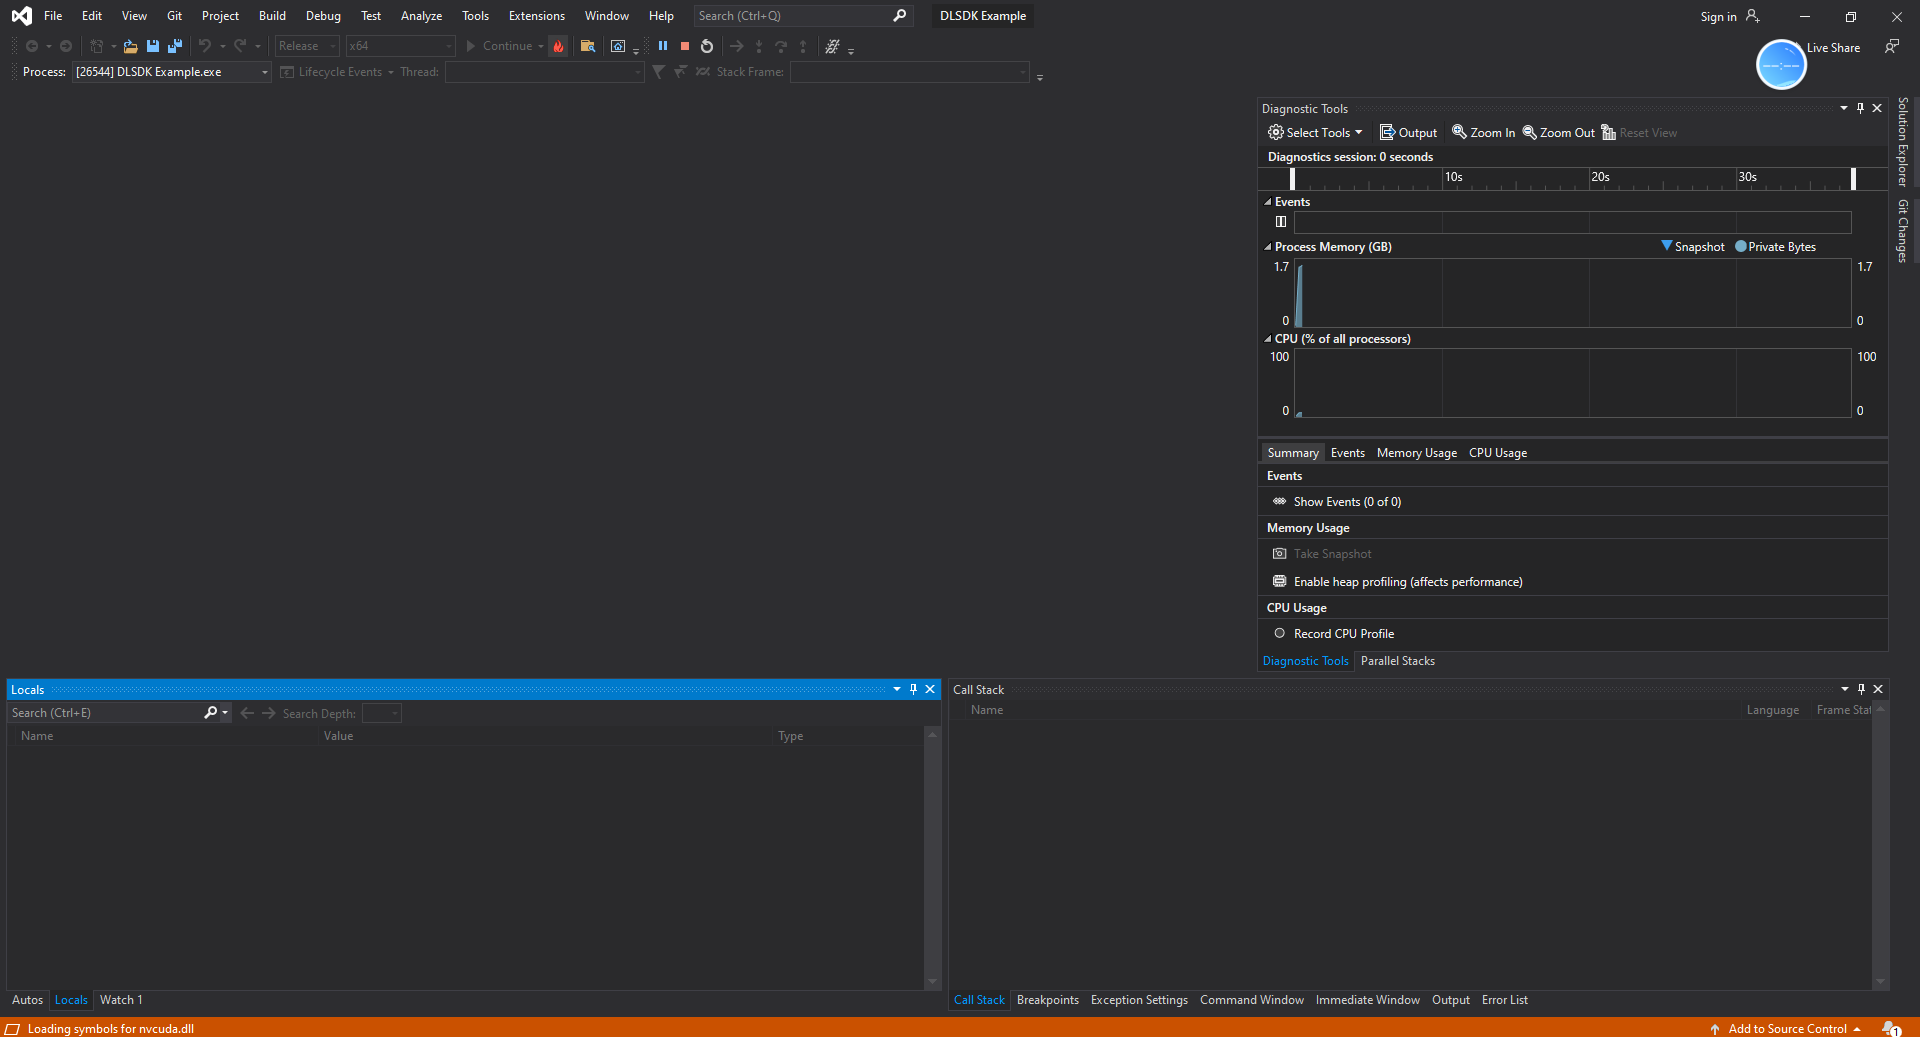Screen dimensions: 1920x1037
Task: Click the notifications bell in status bar
Action: [x=1890, y=1028]
